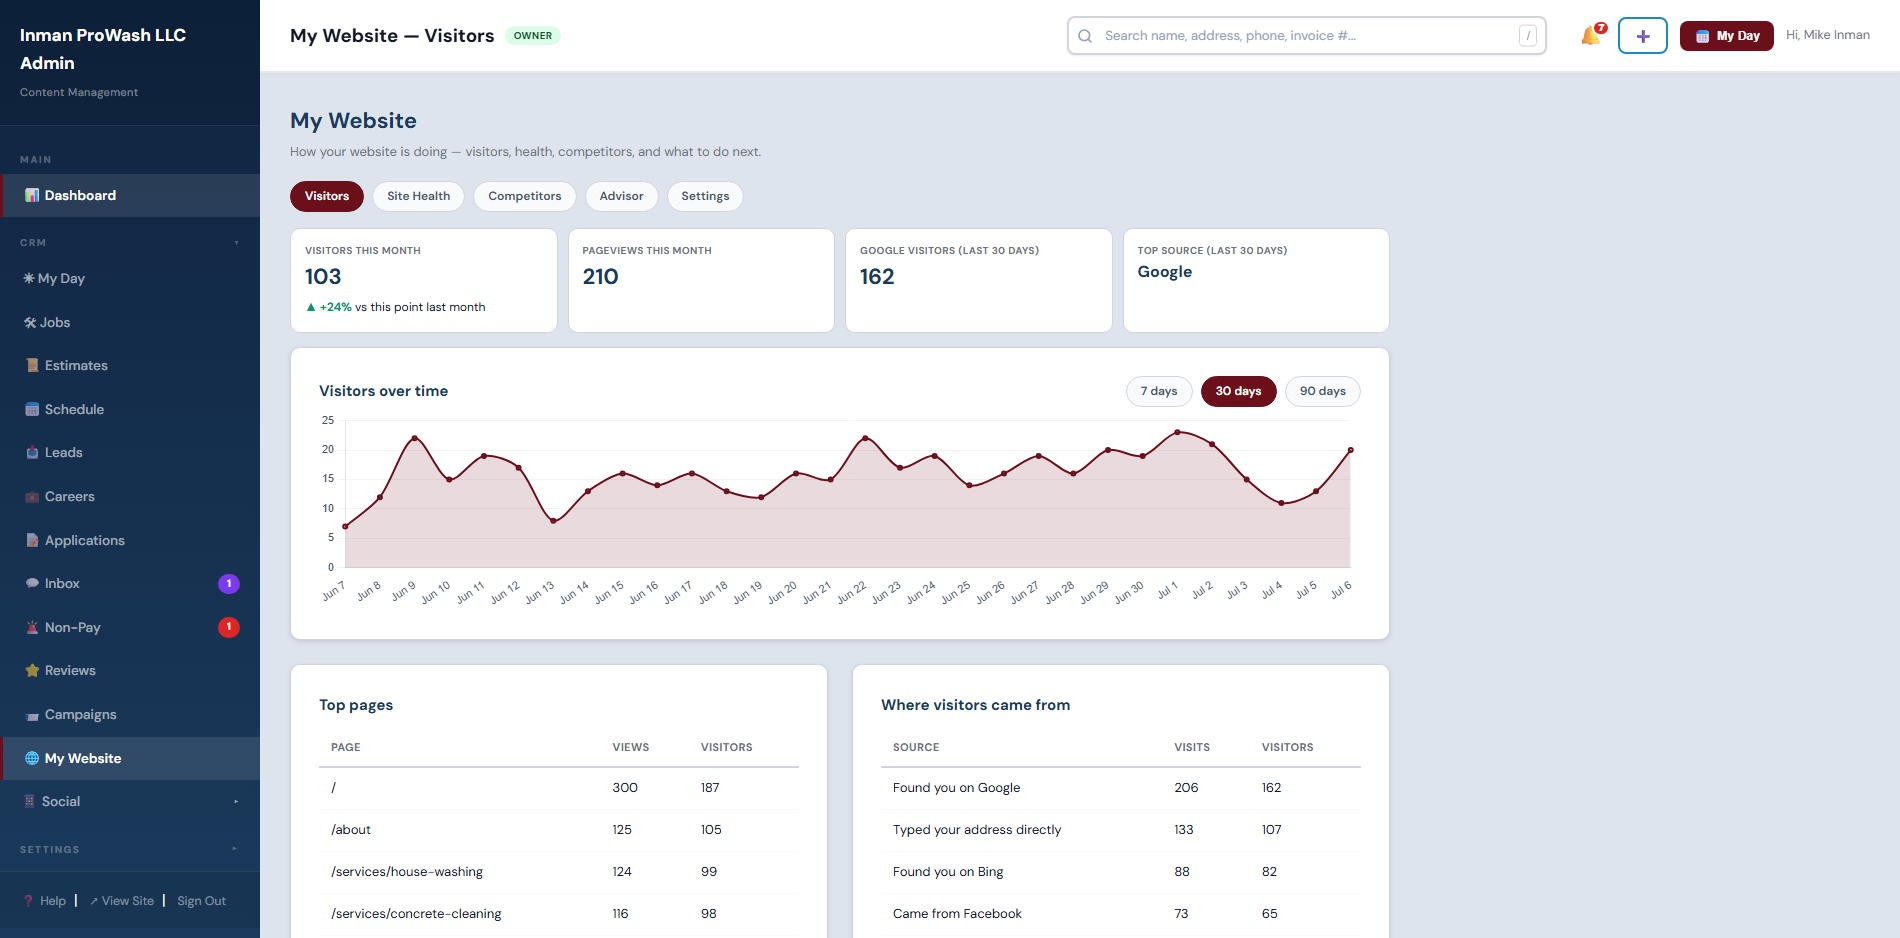Image resolution: width=1900 pixels, height=938 pixels.
Task: Click the slash shortcut hint in search
Action: click(x=1528, y=36)
